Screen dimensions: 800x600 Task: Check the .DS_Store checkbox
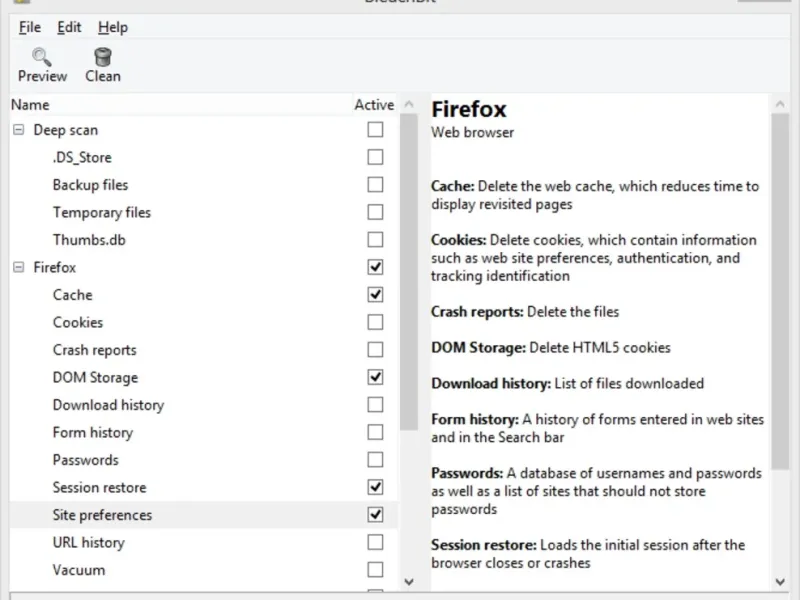[x=375, y=157]
